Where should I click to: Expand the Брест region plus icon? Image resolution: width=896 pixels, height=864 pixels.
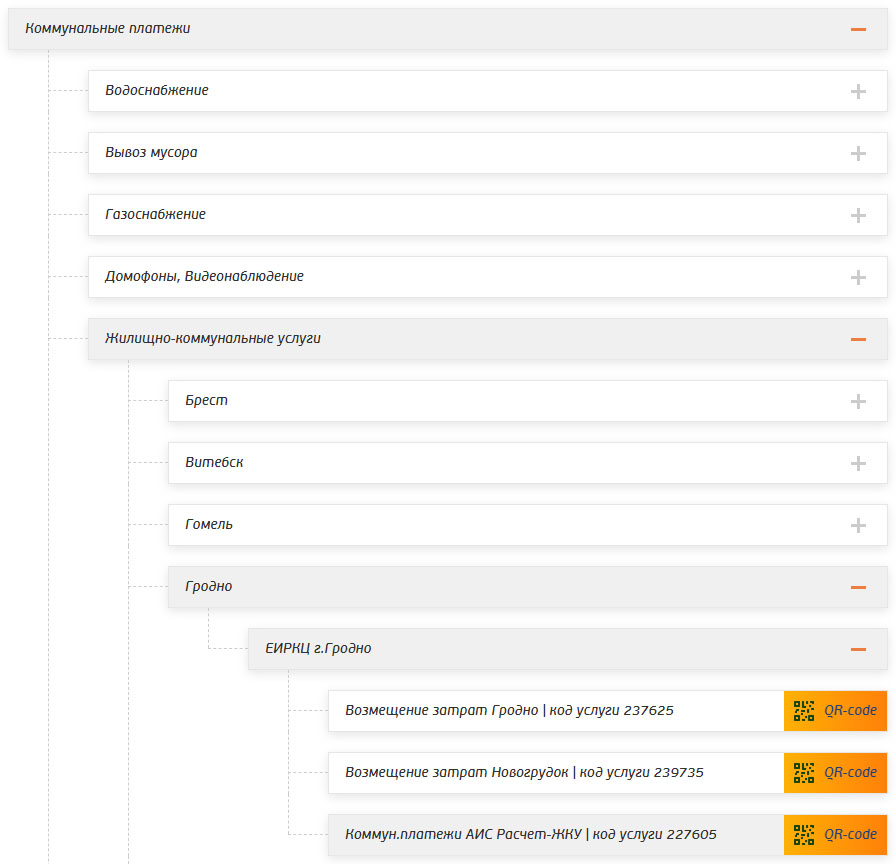858,401
